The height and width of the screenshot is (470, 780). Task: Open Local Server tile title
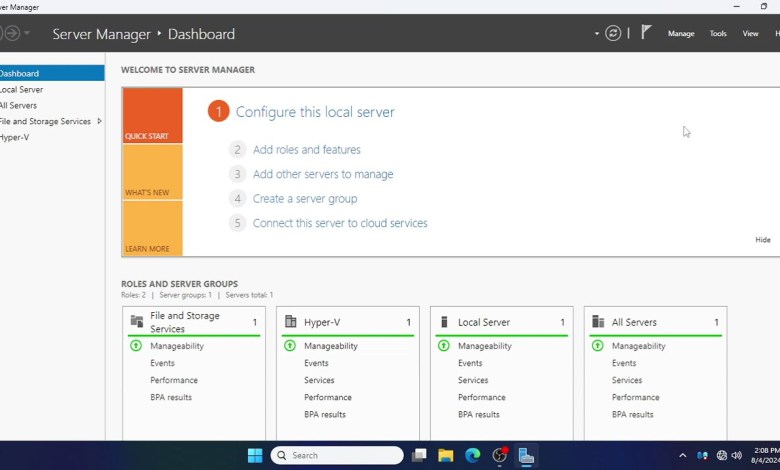point(484,322)
